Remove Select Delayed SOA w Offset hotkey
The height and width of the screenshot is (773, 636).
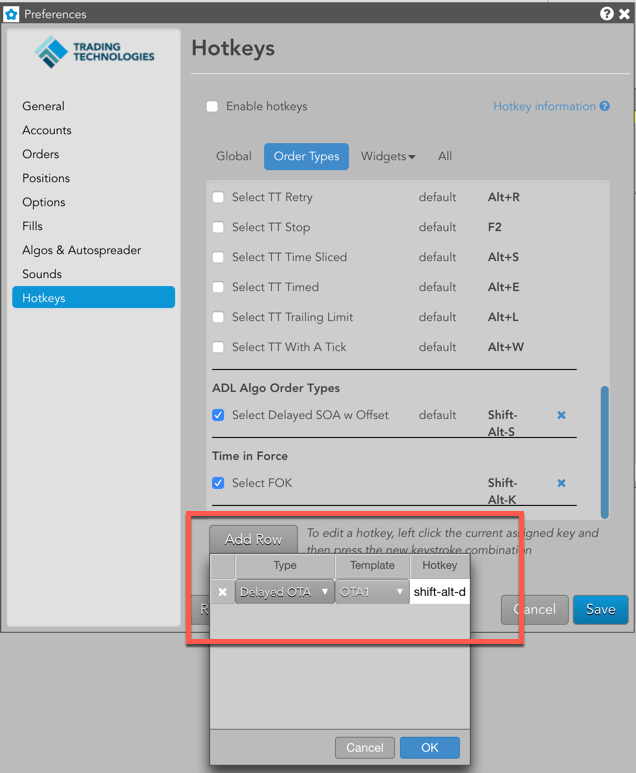pyautogui.click(x=561, y=415)
